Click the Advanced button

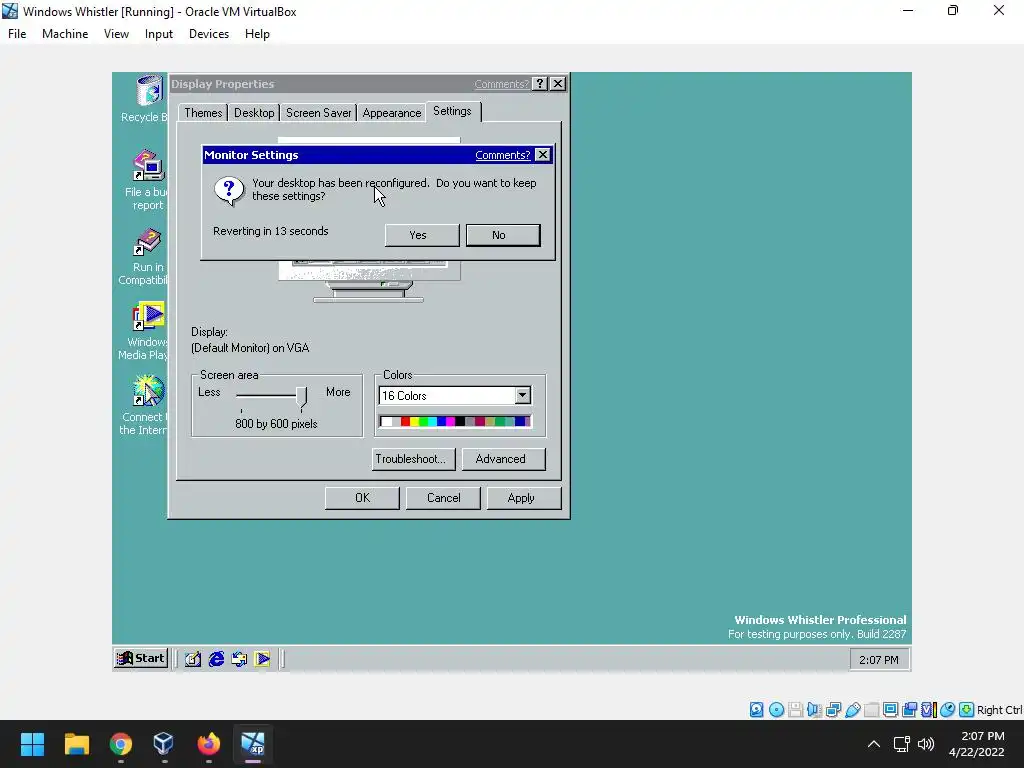[x=503, y=459]
